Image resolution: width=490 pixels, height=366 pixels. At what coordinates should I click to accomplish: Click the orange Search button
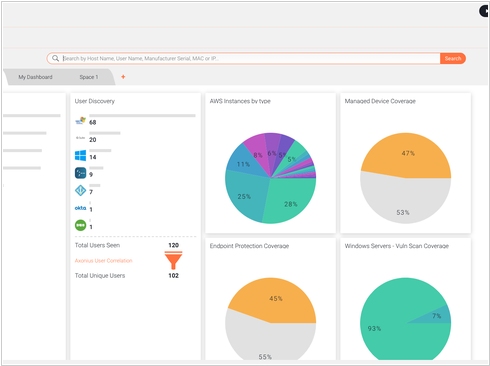click(x=452, y=59)
